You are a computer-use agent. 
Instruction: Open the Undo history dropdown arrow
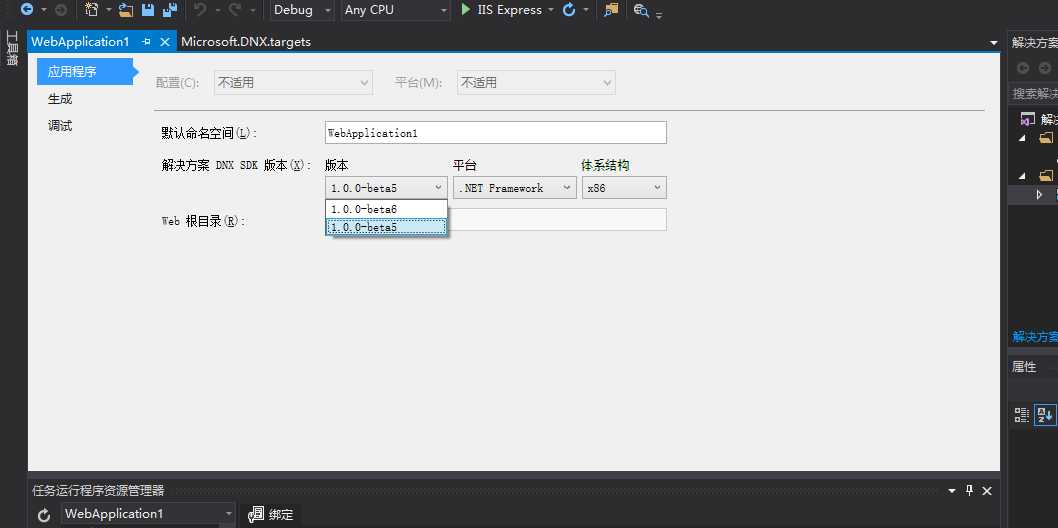tap(217, 10)
